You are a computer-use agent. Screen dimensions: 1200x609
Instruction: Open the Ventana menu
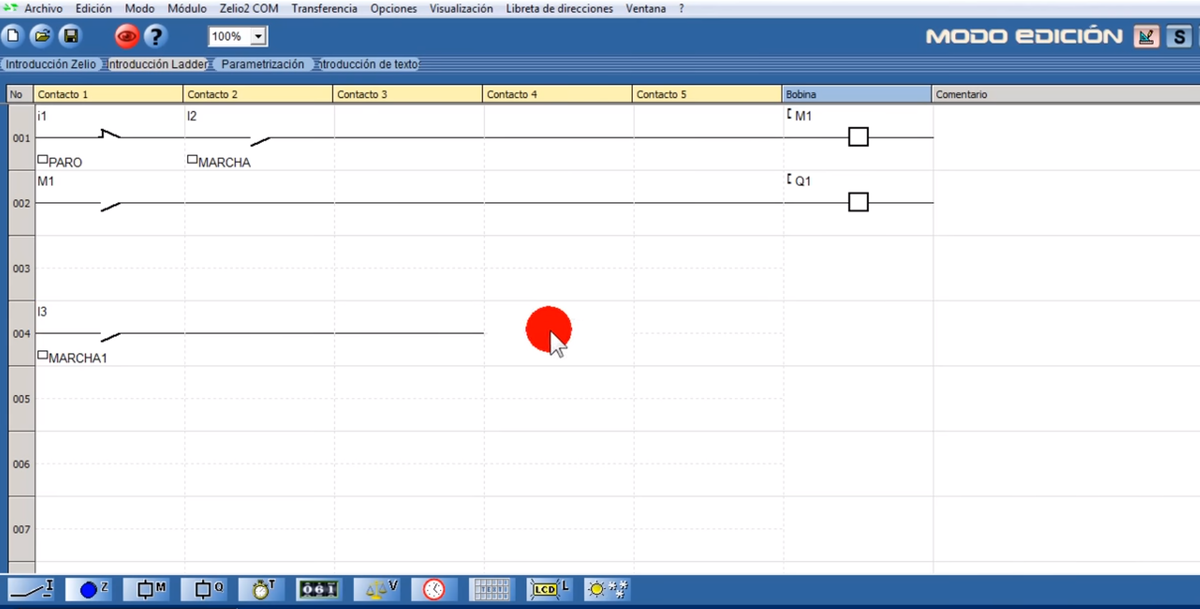point(646,8)
